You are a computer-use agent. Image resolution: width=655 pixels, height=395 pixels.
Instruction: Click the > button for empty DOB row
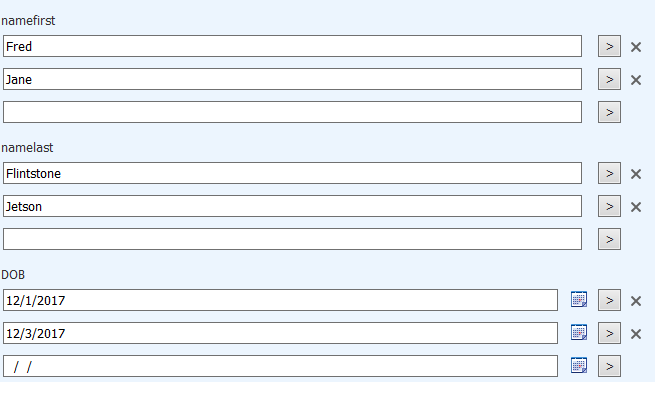click(609, 366)
